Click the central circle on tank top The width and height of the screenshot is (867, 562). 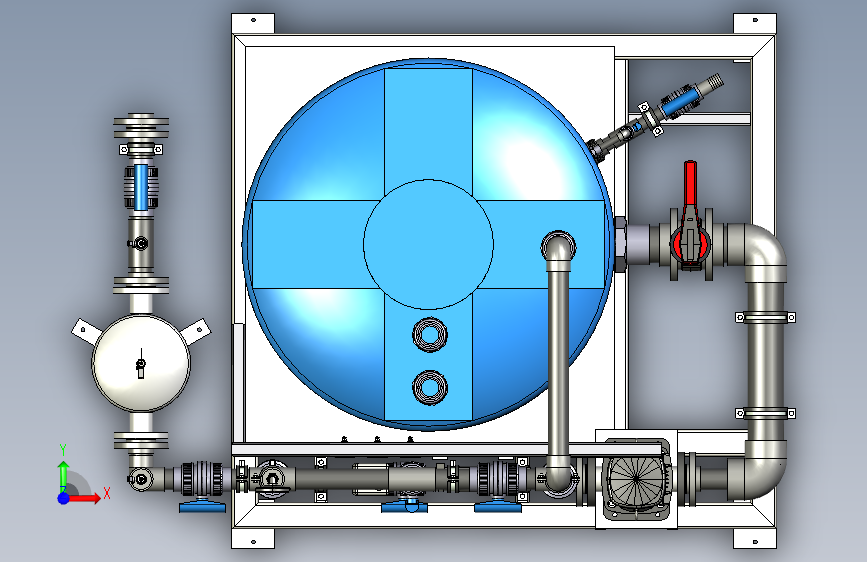428,244
